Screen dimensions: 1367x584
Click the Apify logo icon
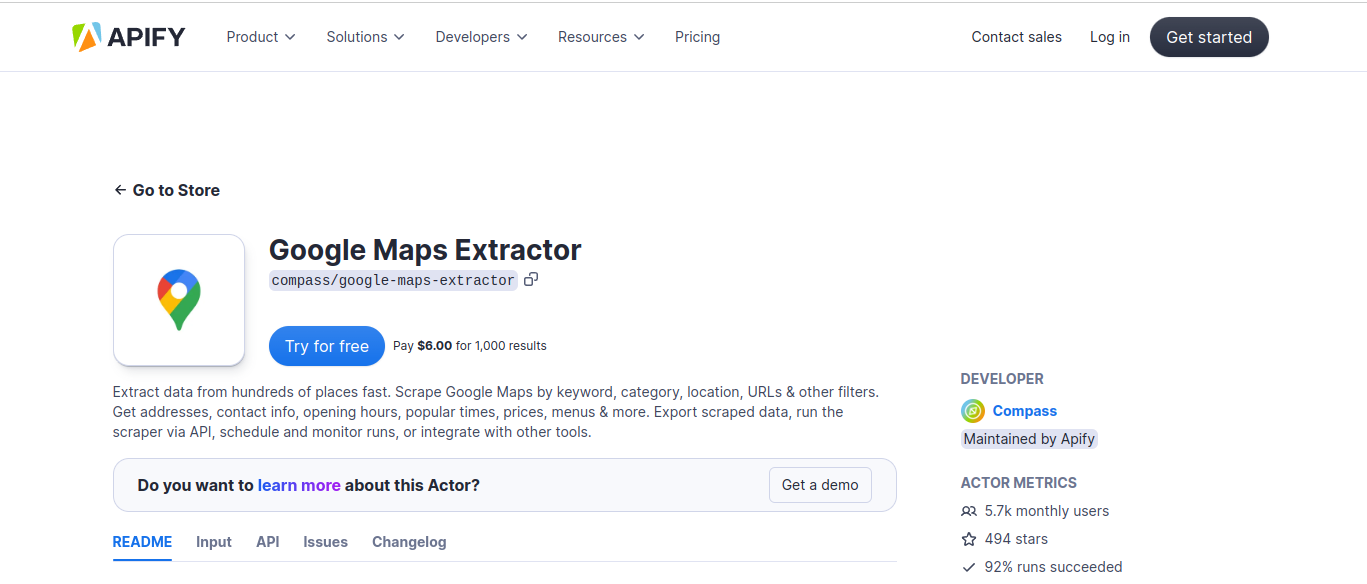click(x=86, y=37)
